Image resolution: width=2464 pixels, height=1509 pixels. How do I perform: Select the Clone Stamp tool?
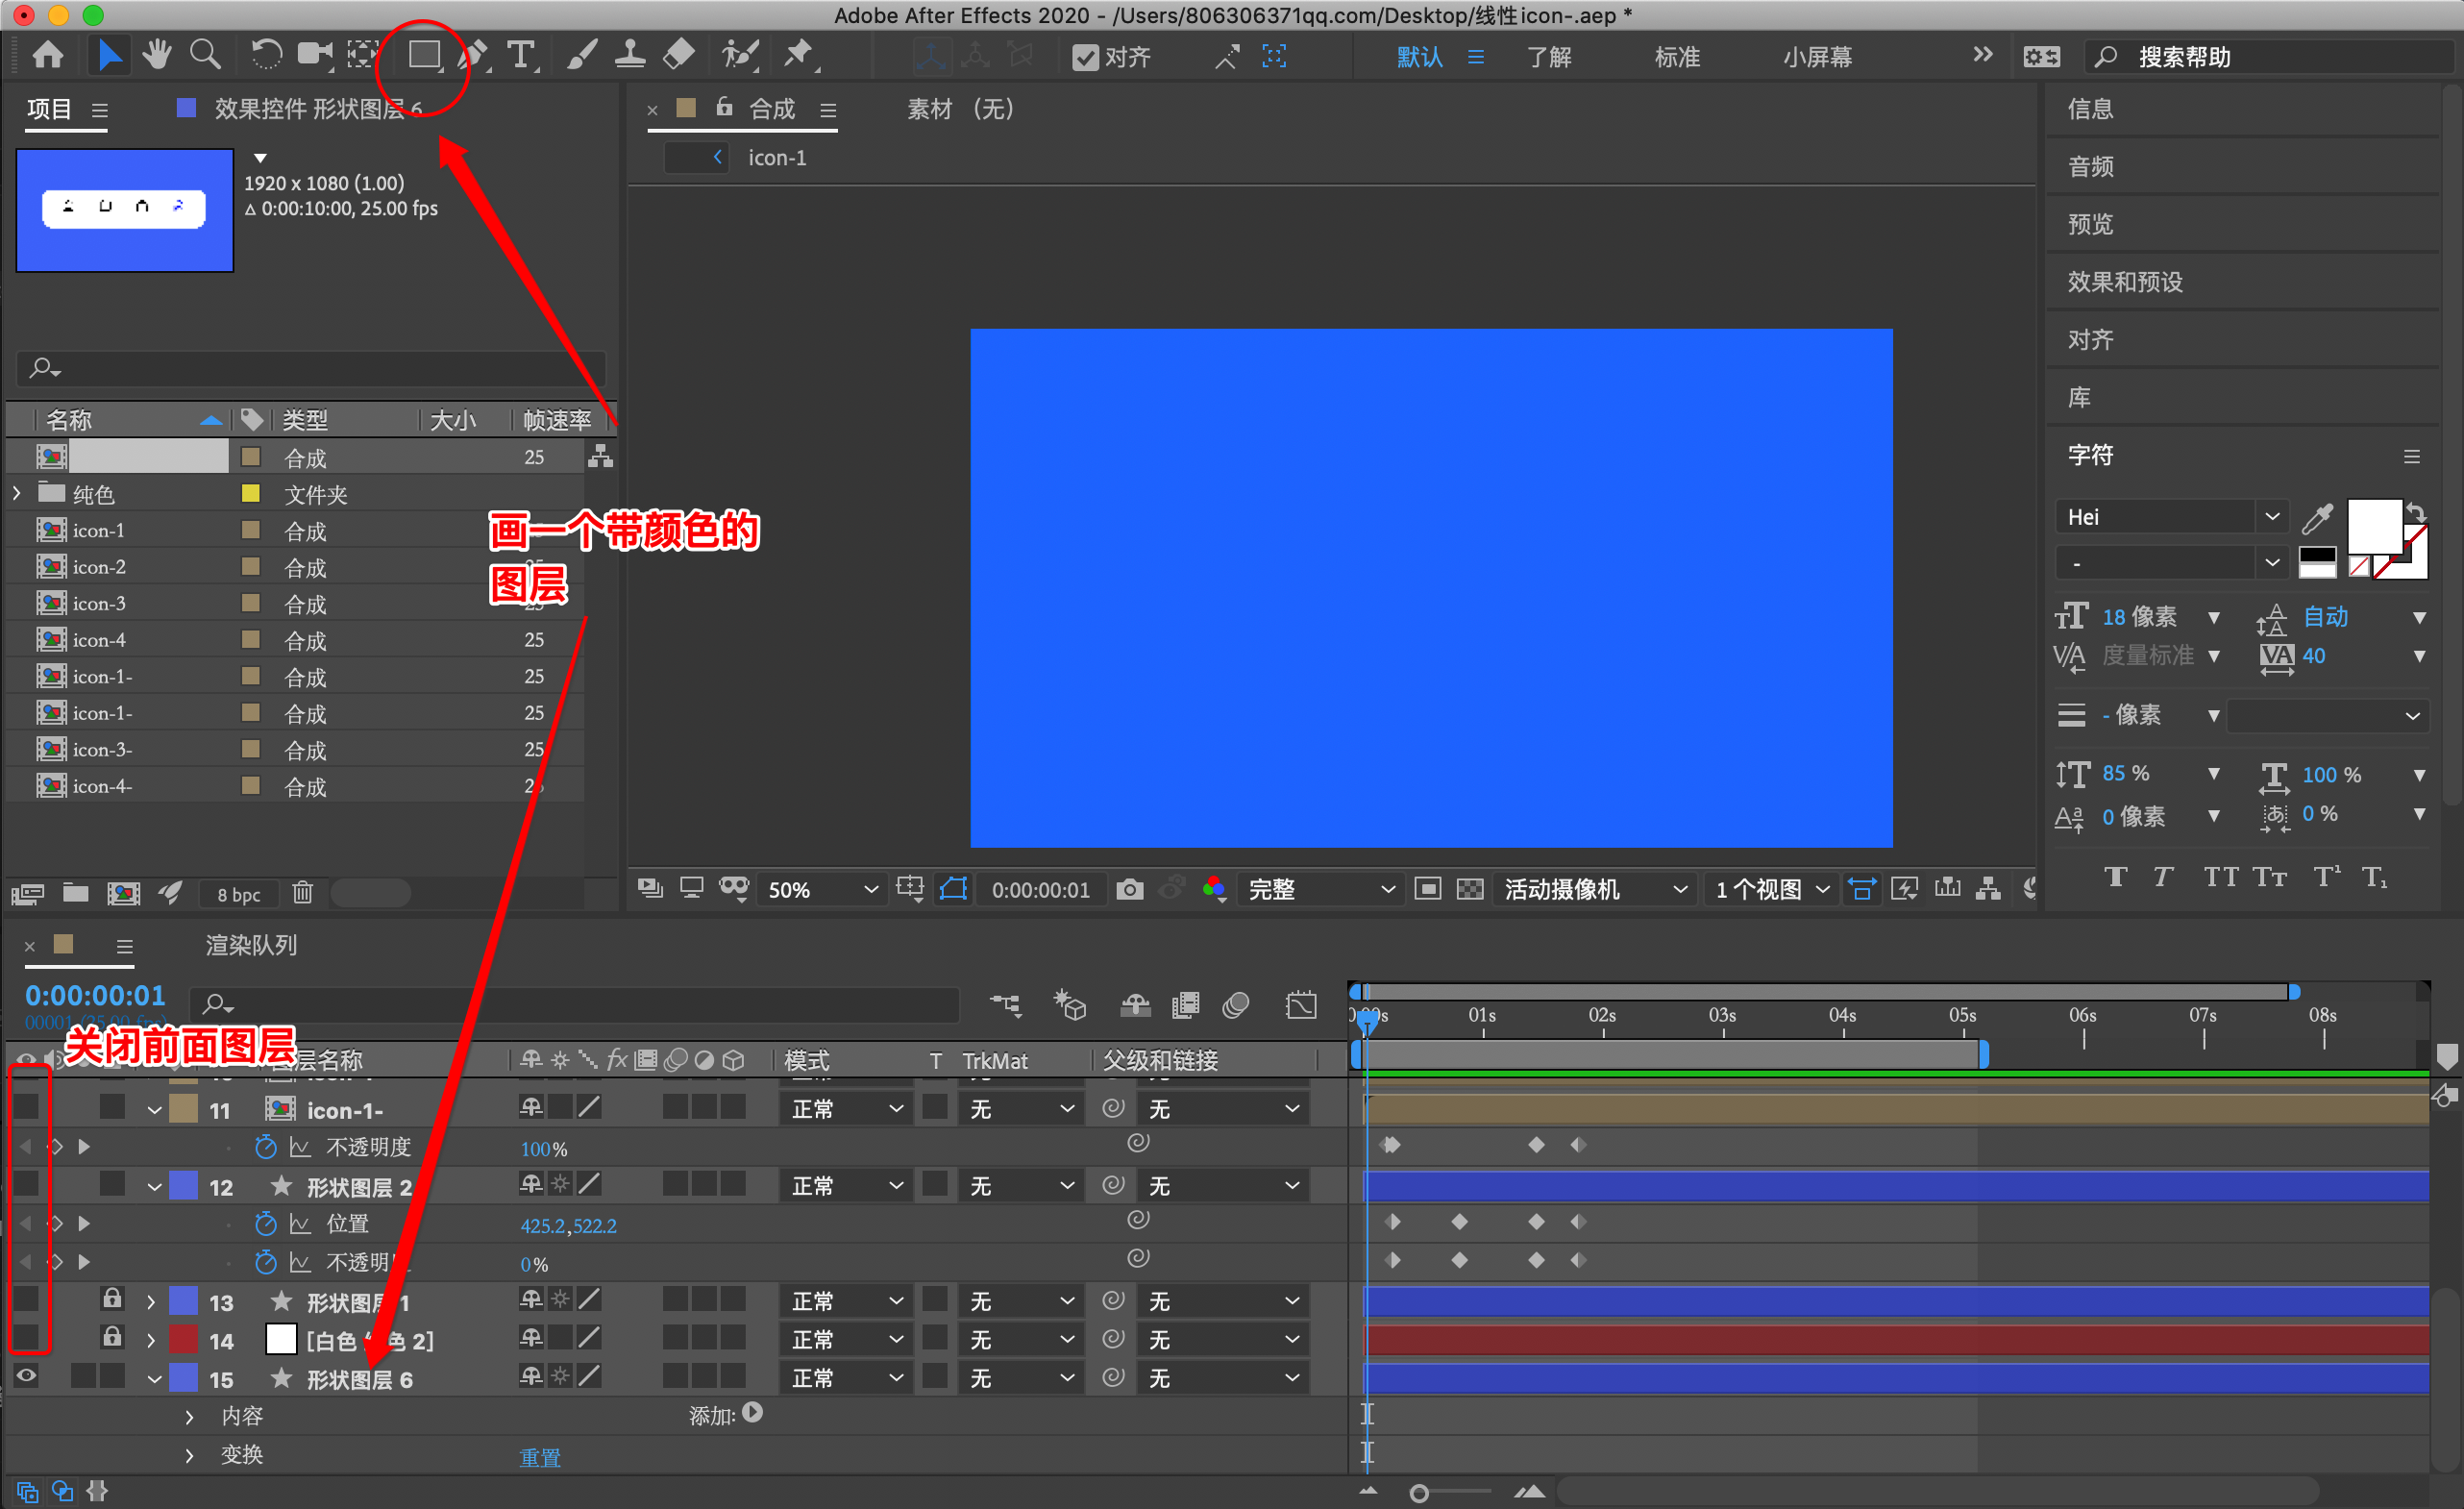[x=629, y=55]
